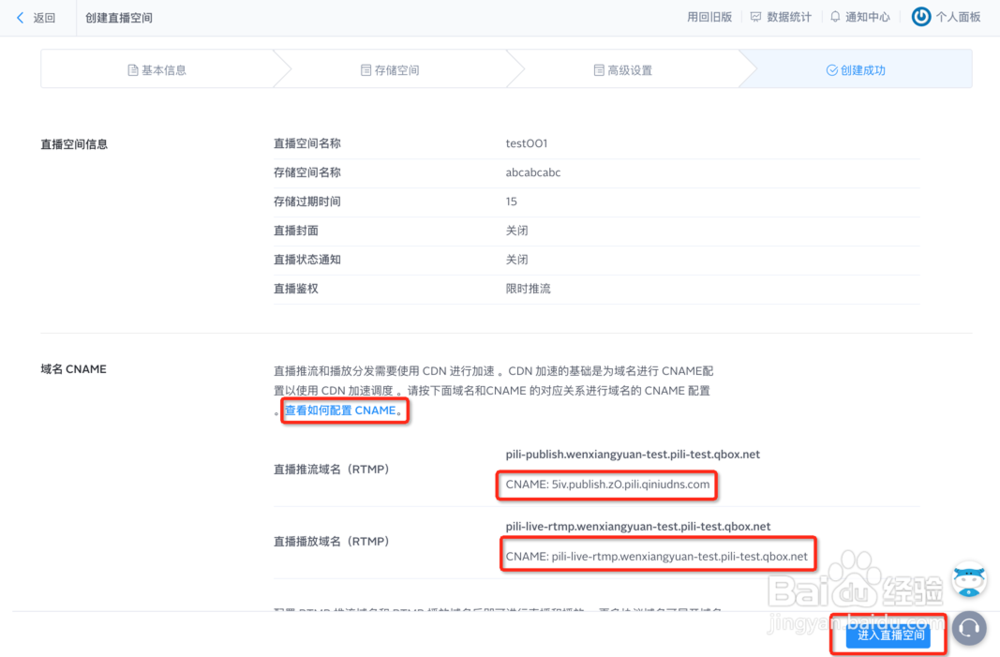
Task: Select the highlighted publish CNAME value
Action: [607, 485]
